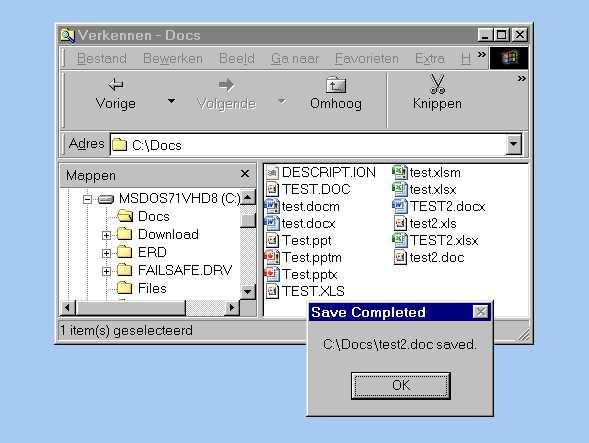Image resolution: width=589 pixels, height=443 pixels.
Task: Select the TEST2.docx file icon
Action: tap(400, 206)
